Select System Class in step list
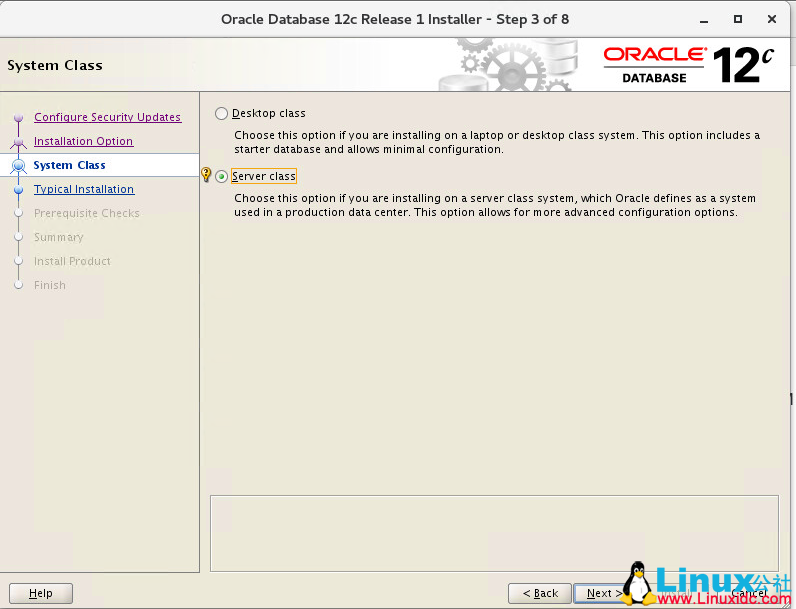The image size is (796, 609). 70,165
